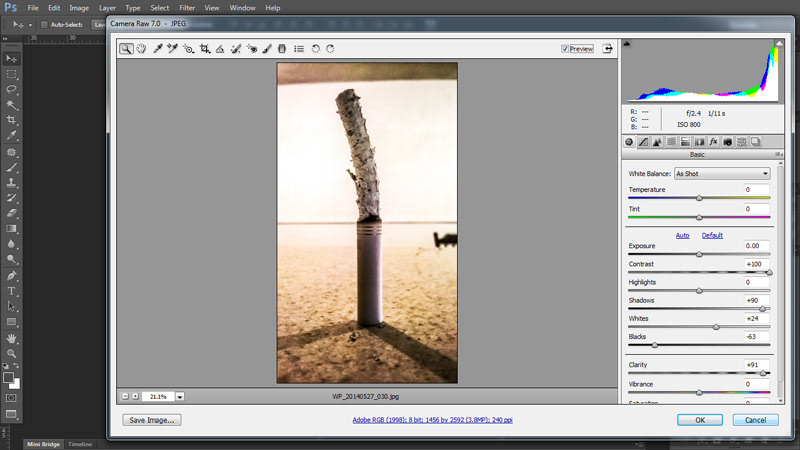Screen dimensions: 800x450
Task: Select the White Balance eyedropper tool
Action: pos(157,48)
